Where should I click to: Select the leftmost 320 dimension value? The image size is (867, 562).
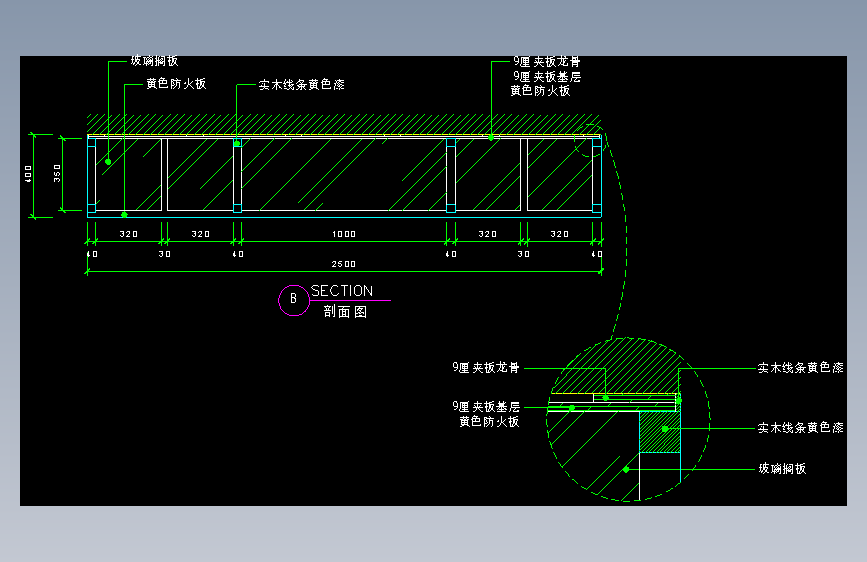129,234
